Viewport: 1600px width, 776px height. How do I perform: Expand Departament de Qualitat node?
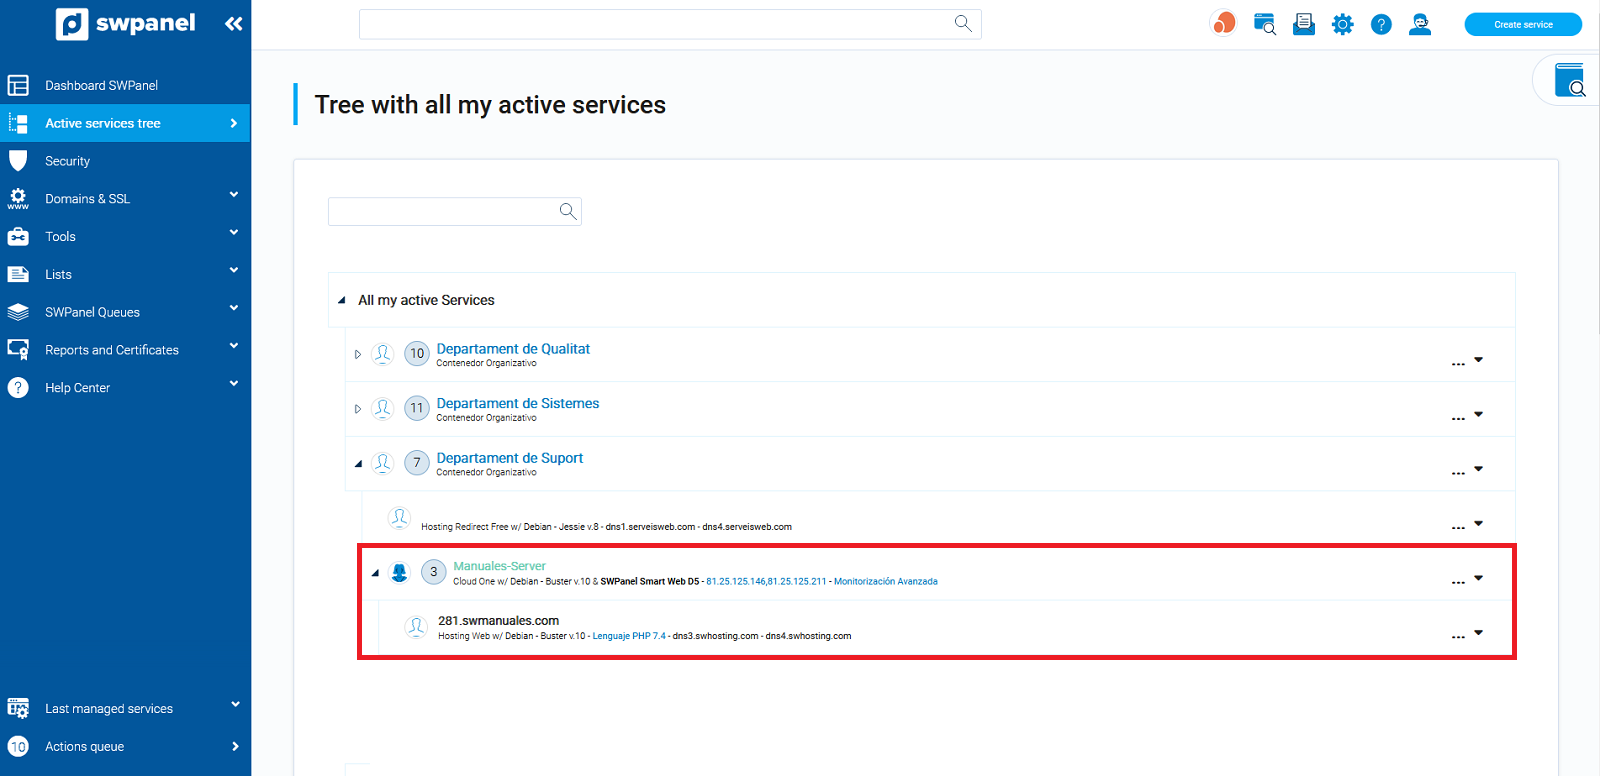[358, 354]
